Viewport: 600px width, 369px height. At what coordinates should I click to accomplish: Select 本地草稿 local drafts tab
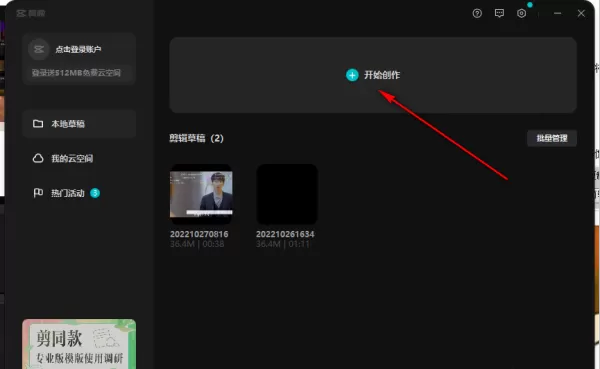(79, 124)
